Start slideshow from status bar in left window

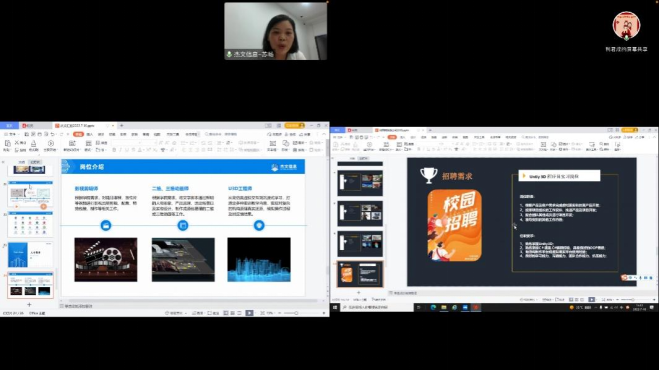(249, 313)
